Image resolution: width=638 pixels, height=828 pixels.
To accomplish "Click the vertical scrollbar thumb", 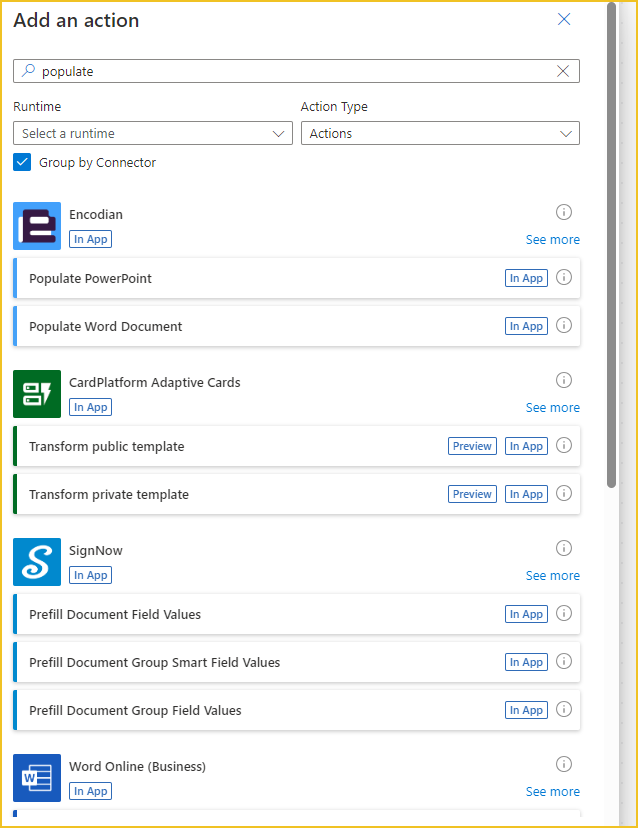I will pos(612,246).
